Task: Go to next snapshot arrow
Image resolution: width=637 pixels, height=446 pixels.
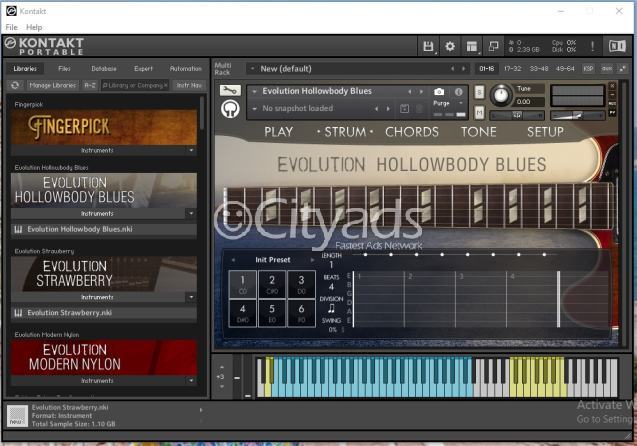Action: [x=388, y=108]
